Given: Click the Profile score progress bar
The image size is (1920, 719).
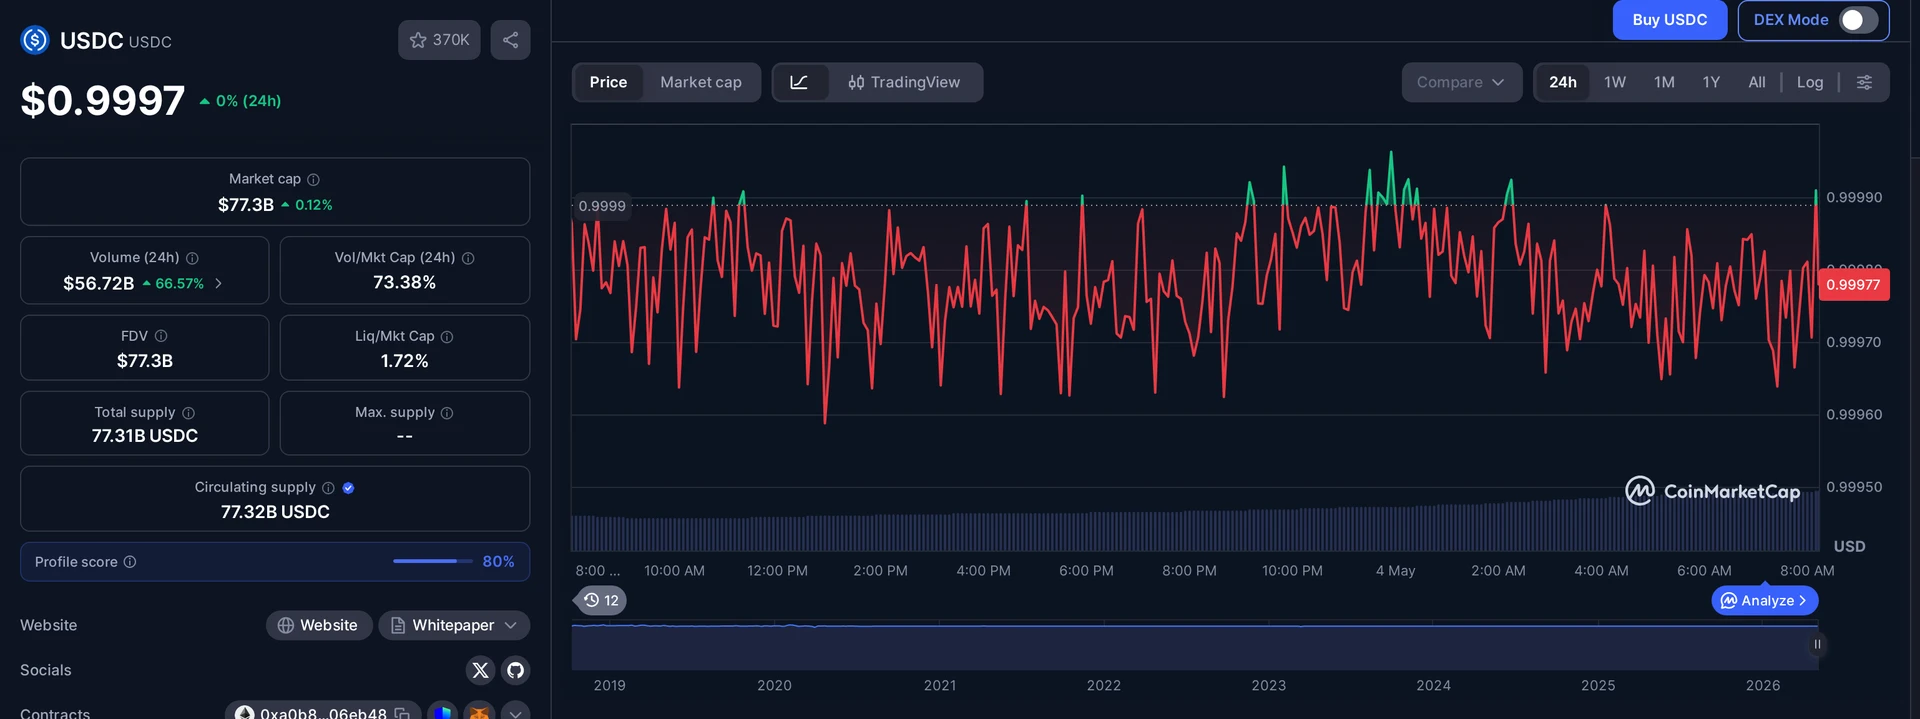Looking at the screenshot, I should click(x=432, y=561).
